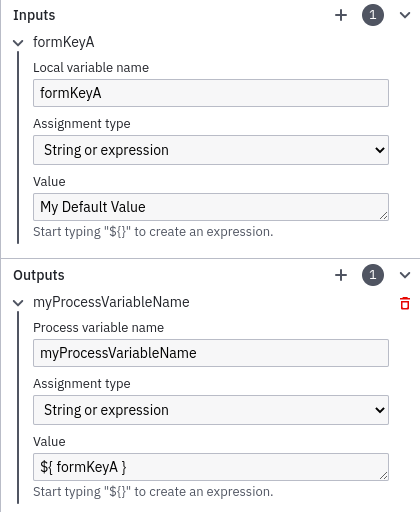Click the Outputs count badge
The image size is (420, 512).
[373, 275]
